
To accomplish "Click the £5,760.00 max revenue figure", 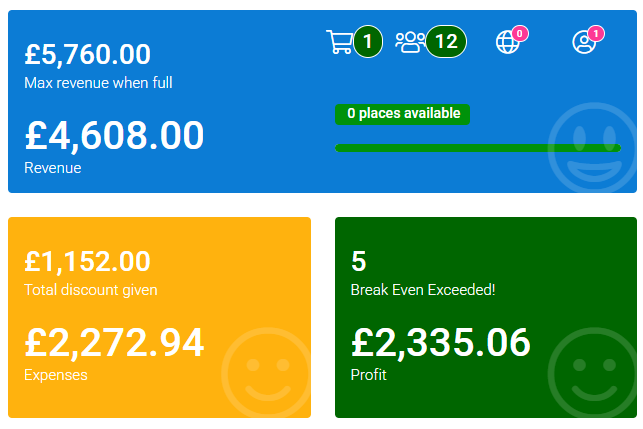I will click(87, 55).
